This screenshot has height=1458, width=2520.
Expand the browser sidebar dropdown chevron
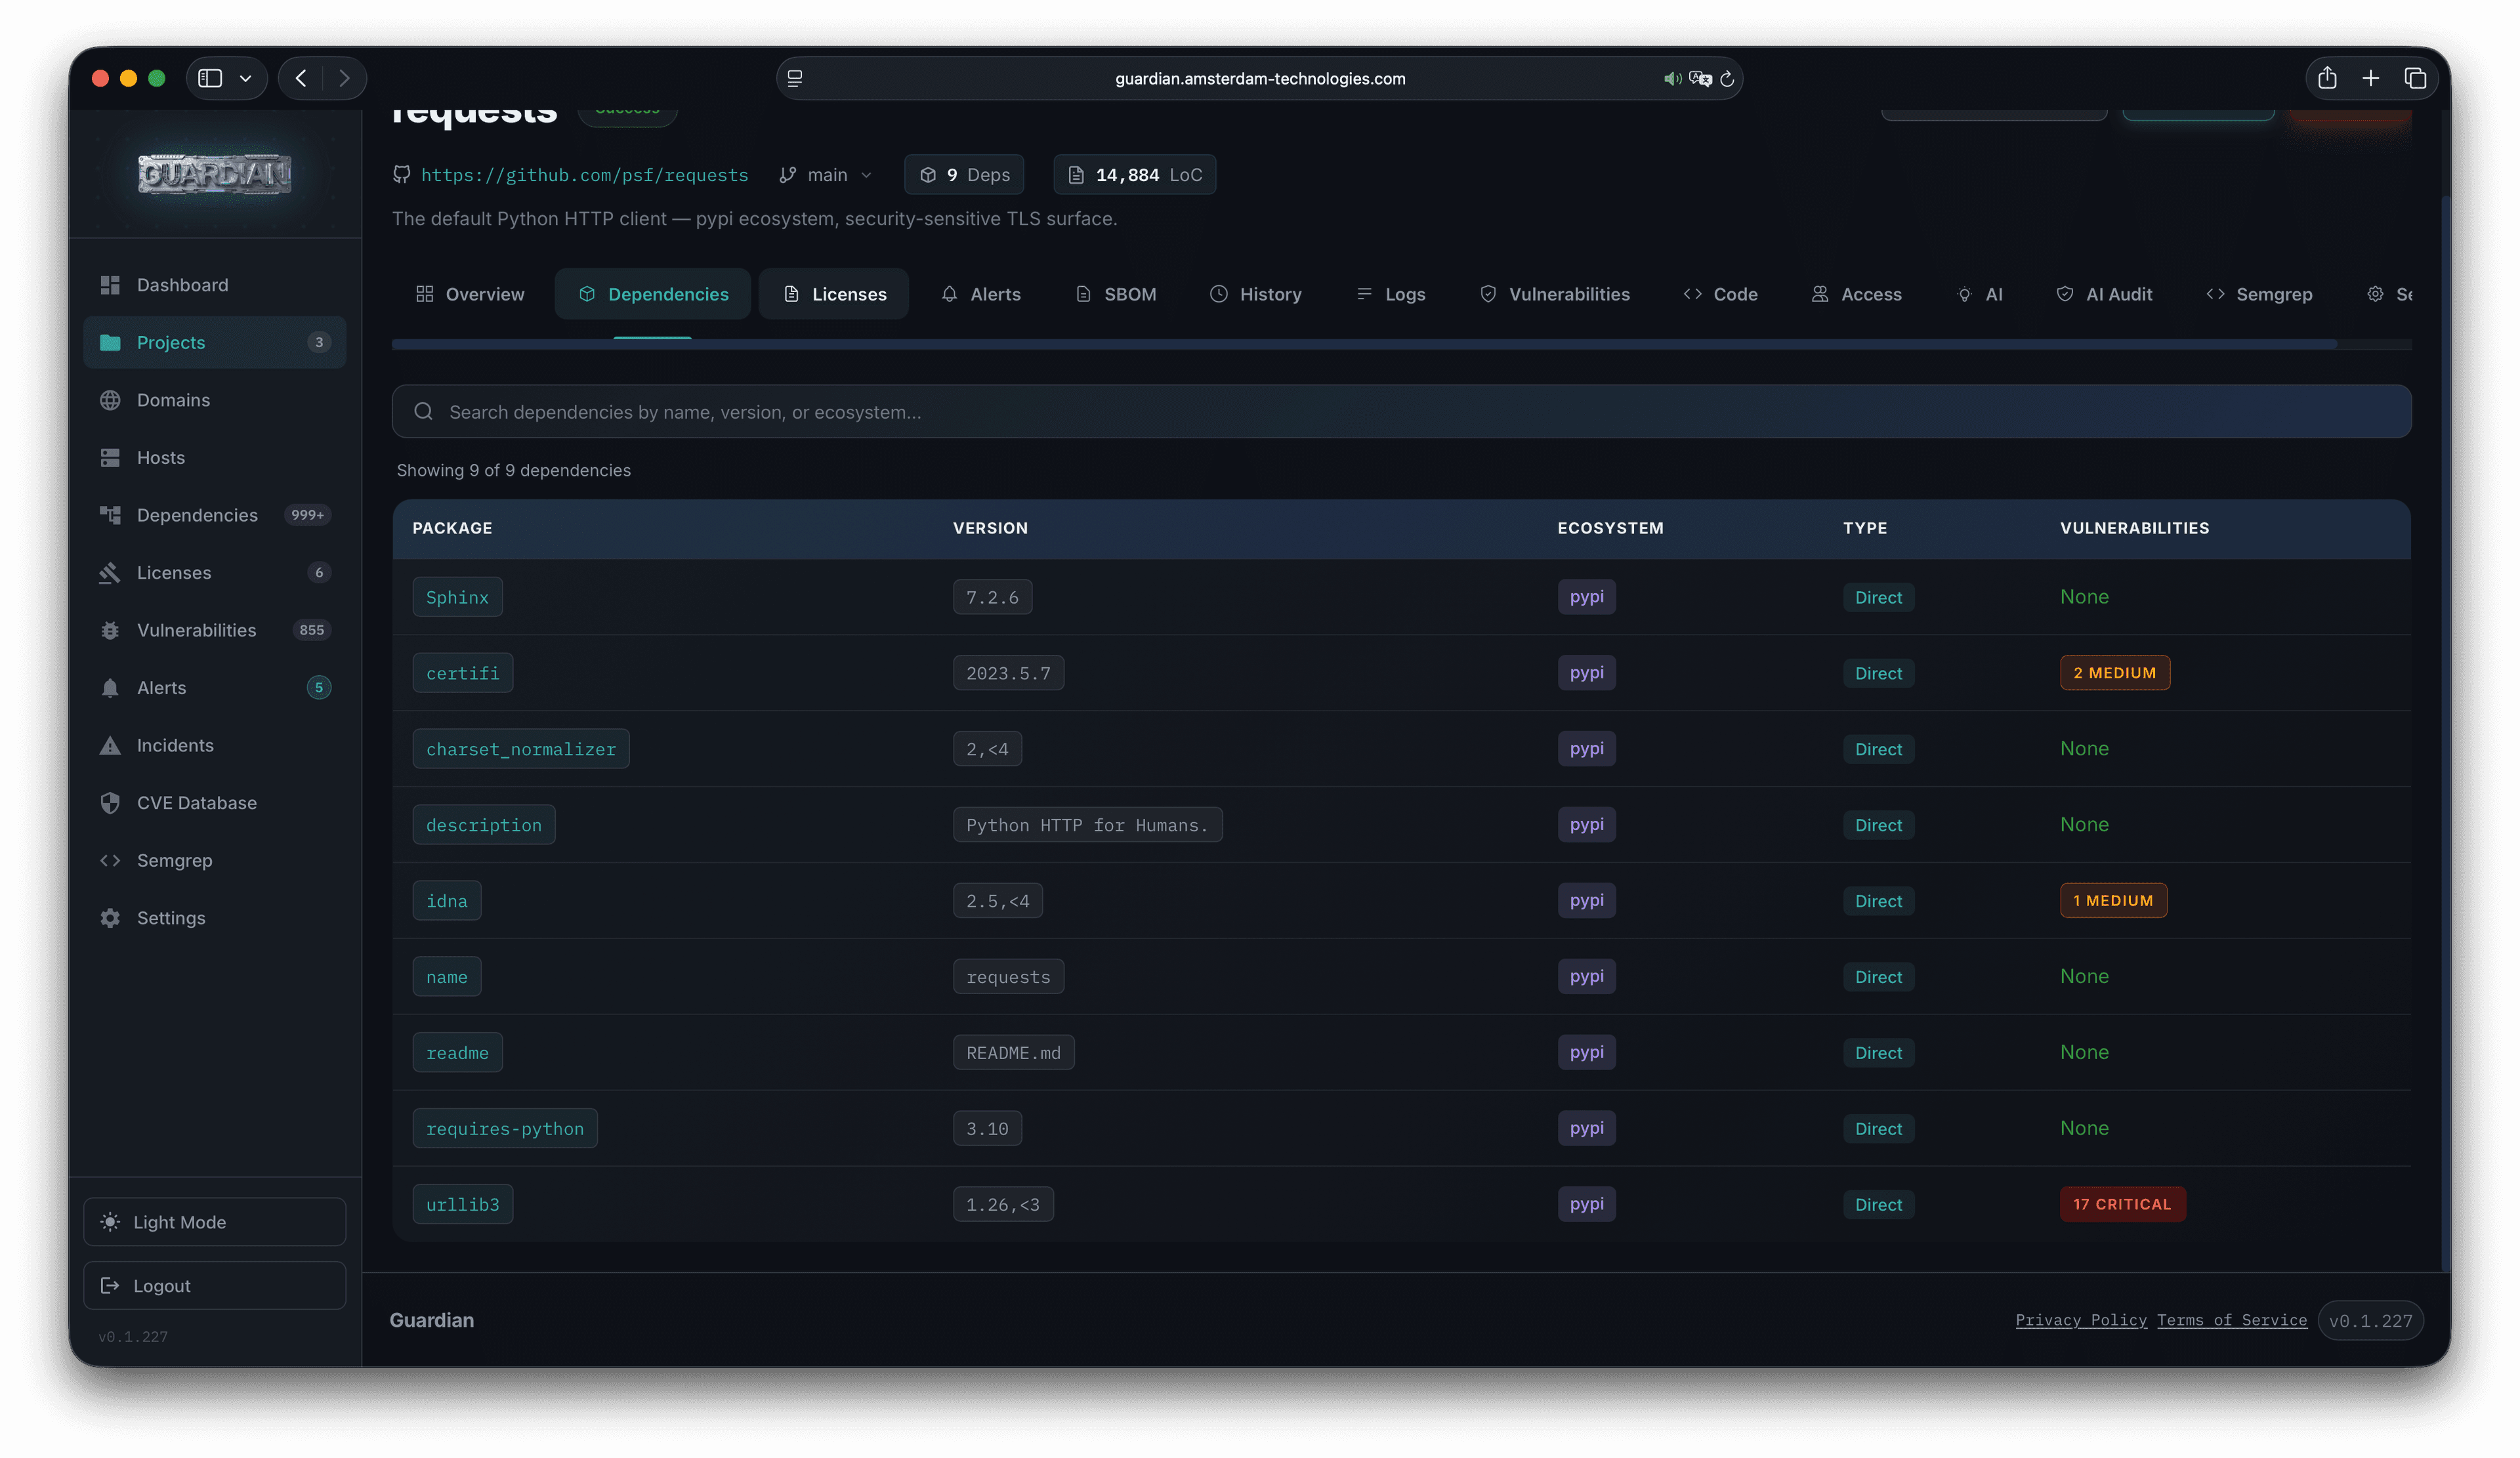pyautogui.click(x=245, y=78)
